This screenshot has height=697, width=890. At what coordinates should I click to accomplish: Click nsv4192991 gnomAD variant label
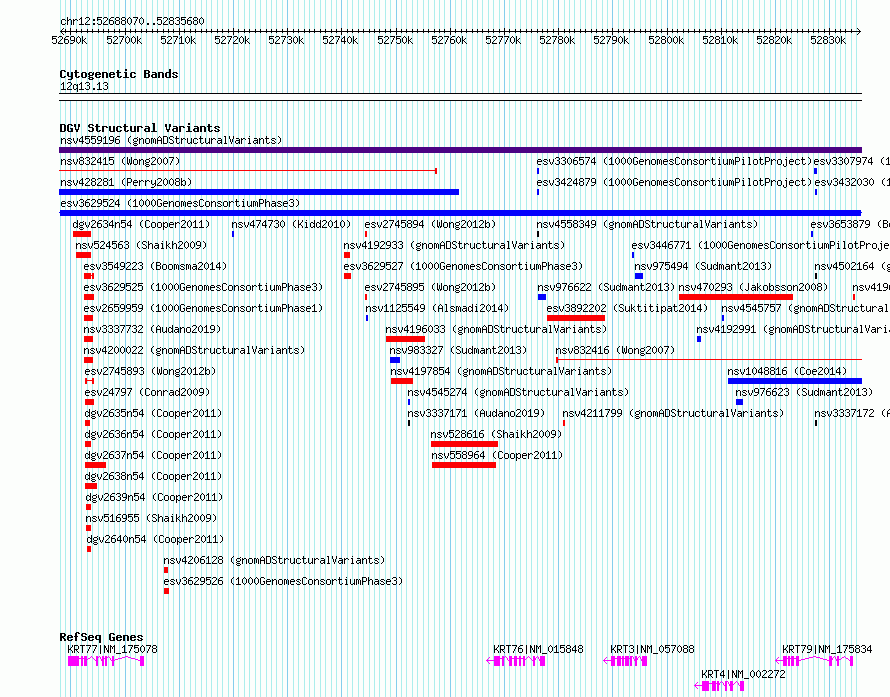pyautogui.click(x=793, y=329)
